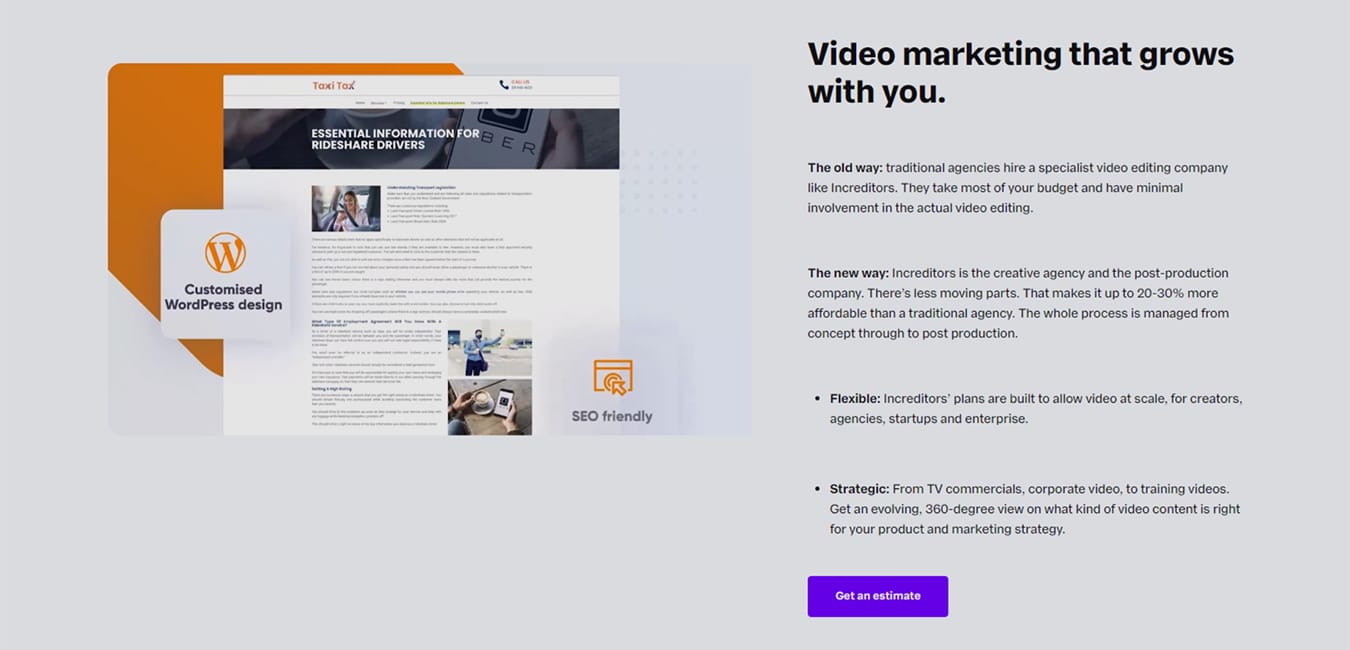The height and width of the screenshot is (650, 1350).
Task: Click the Get an estimate button
Action: tap(877, 596)
